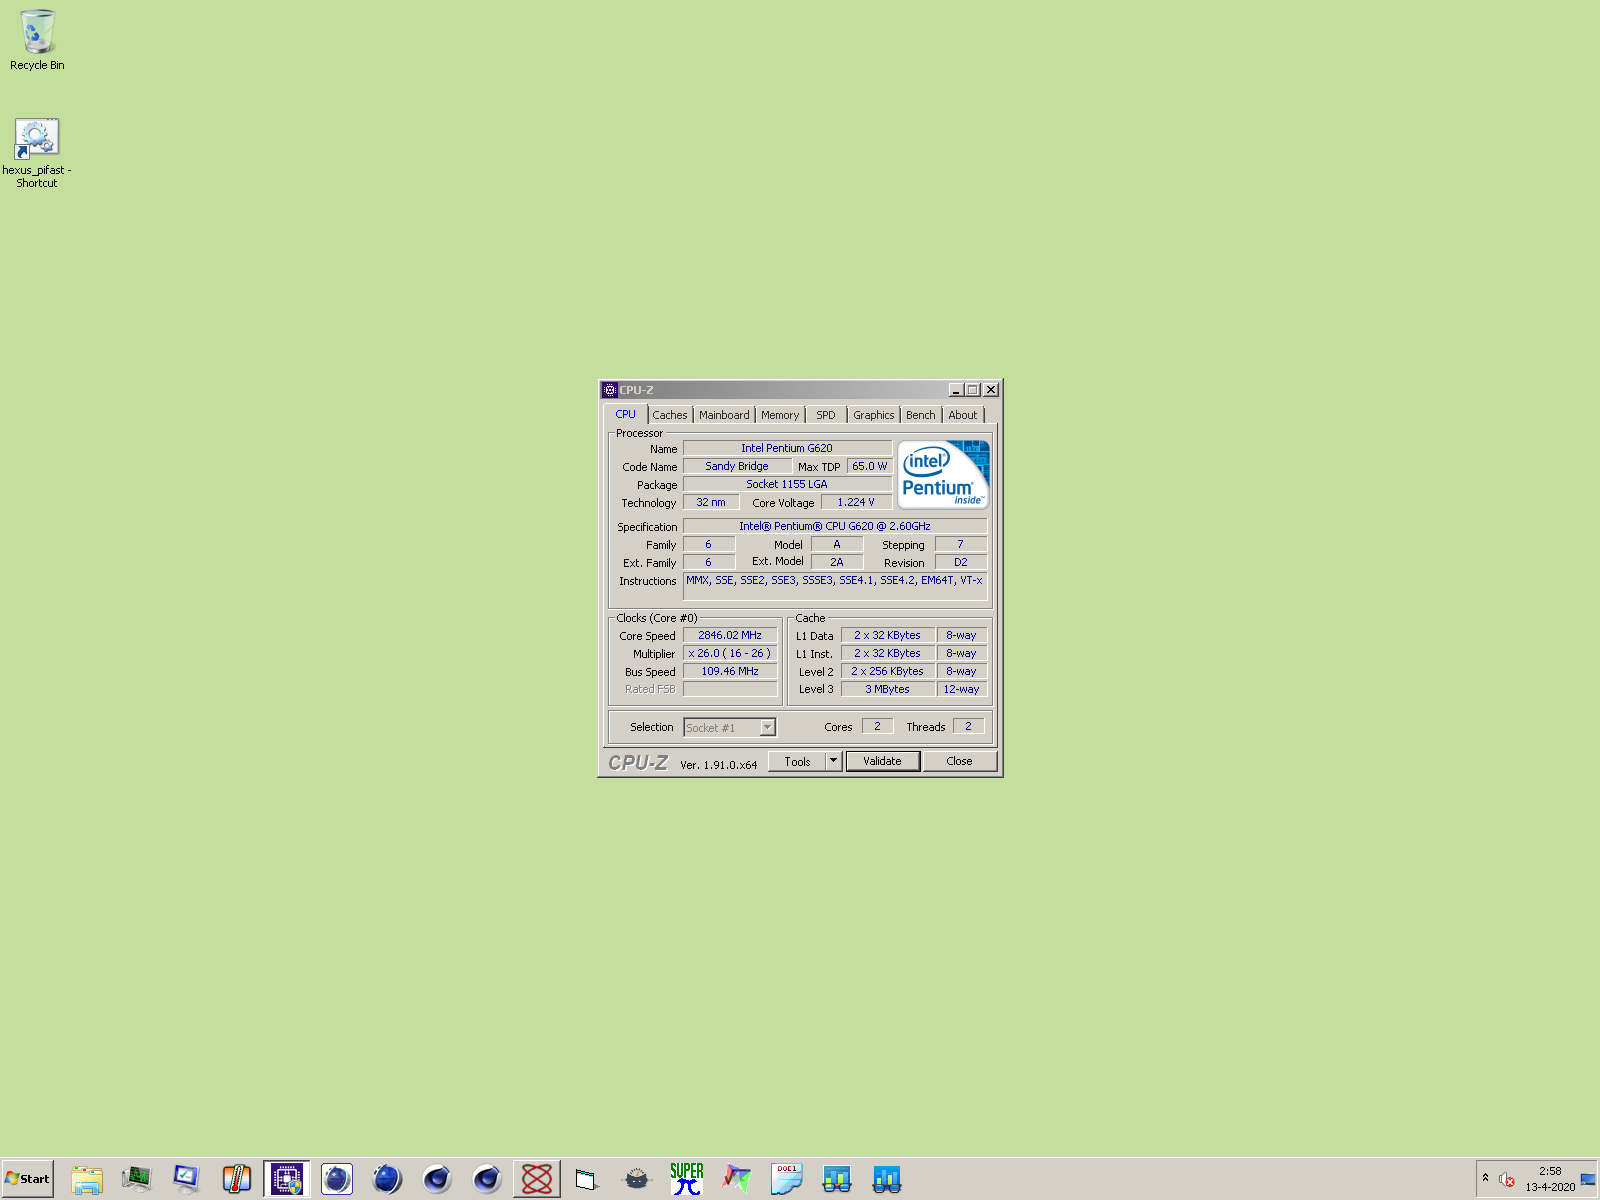Open the Bench tab

(x=921, y=415)
